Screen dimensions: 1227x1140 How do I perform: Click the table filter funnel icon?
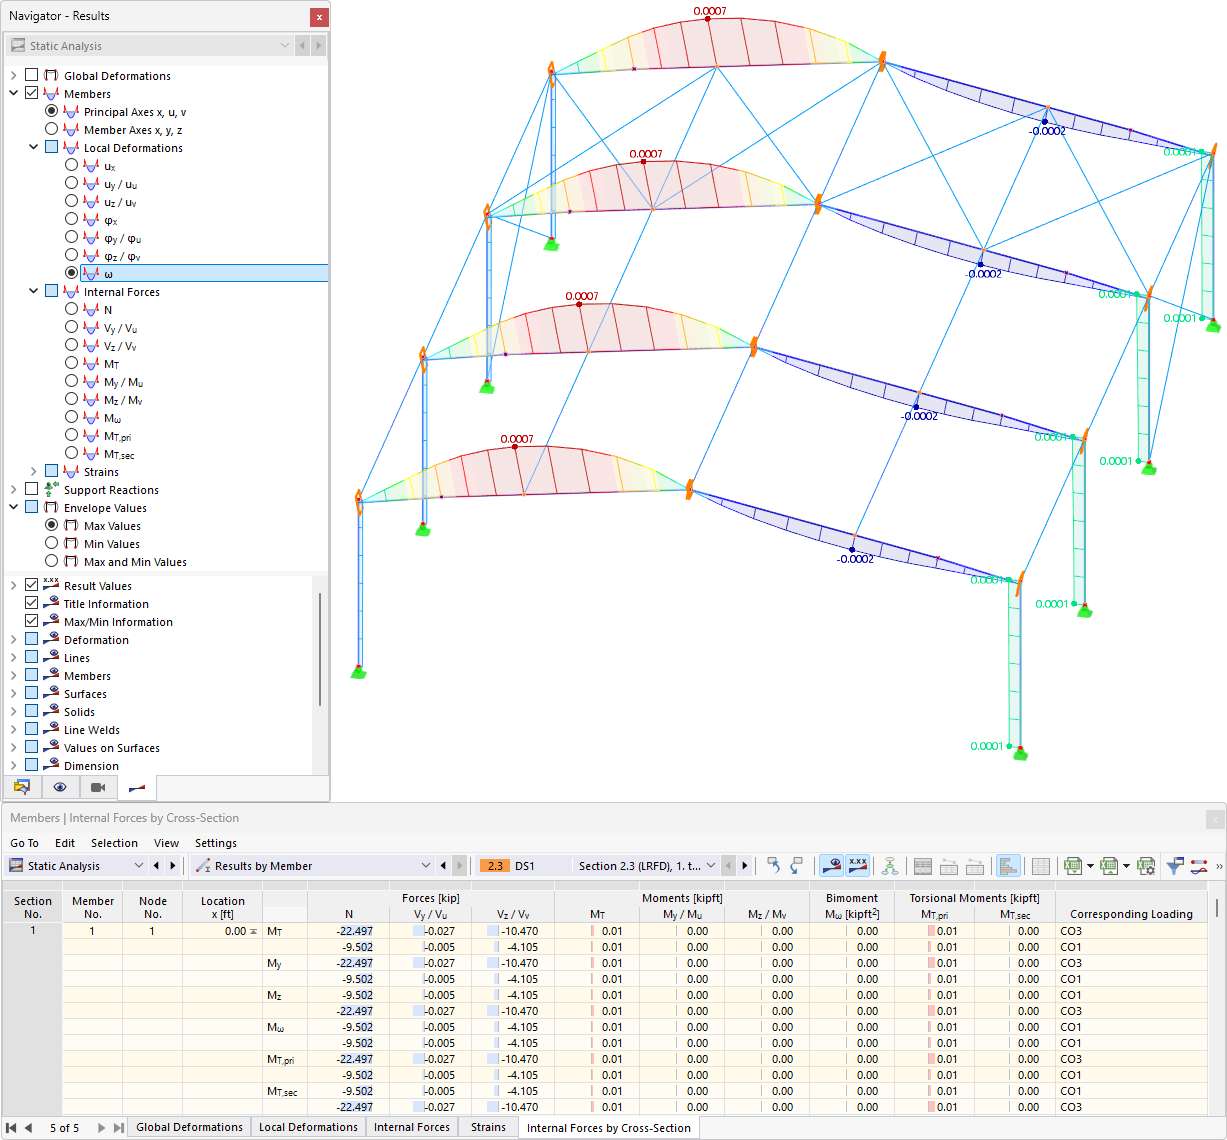coord(1175,866)
